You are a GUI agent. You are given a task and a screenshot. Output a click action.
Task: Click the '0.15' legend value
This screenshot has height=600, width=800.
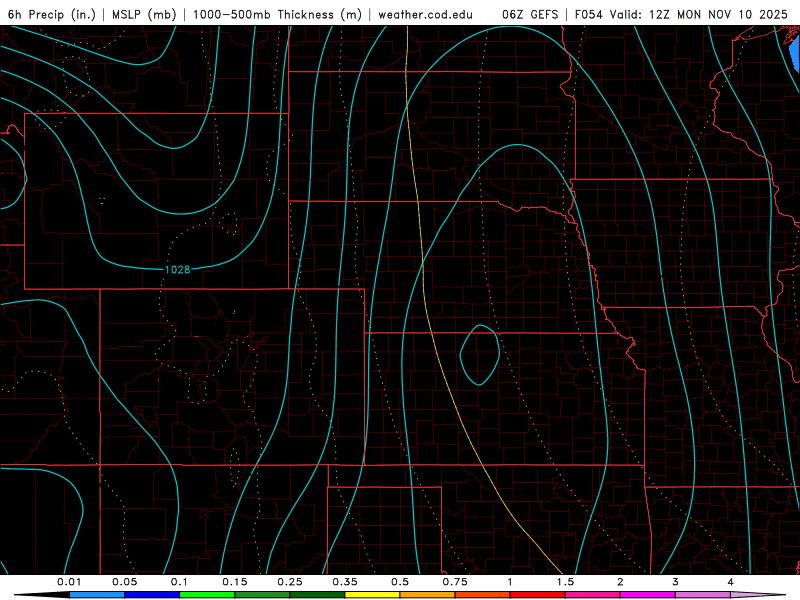point(235,582)
